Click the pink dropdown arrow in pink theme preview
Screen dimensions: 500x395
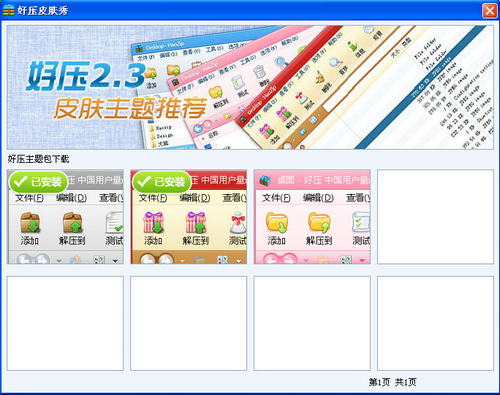(x=362, y=261)
